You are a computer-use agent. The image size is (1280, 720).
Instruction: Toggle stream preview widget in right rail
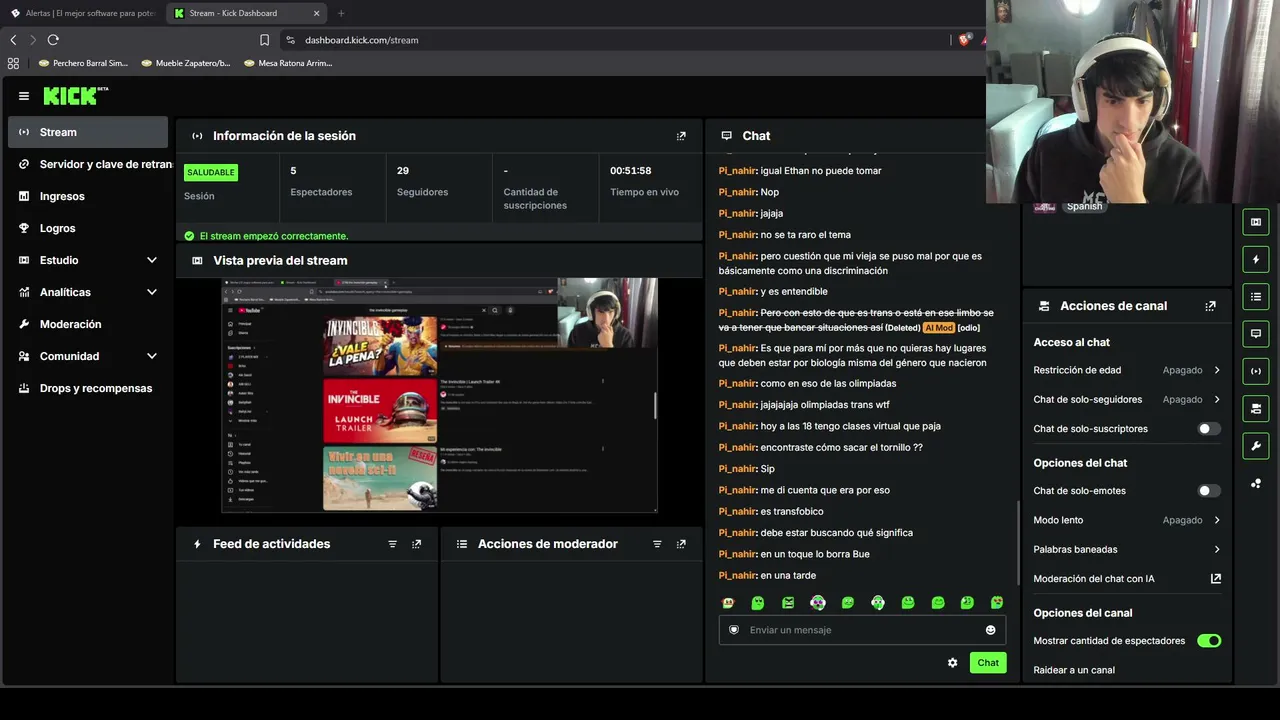(x=1256, y=222)
